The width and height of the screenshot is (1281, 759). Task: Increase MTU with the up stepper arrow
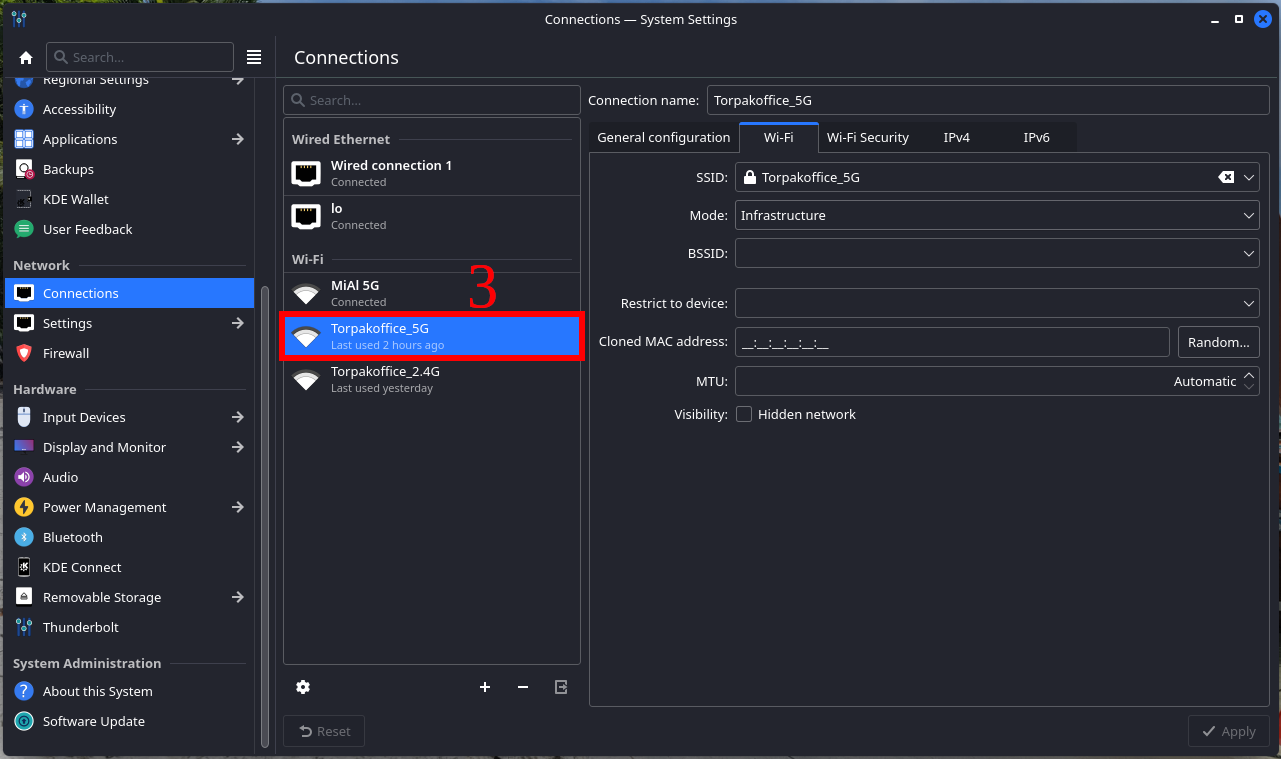1249,375
